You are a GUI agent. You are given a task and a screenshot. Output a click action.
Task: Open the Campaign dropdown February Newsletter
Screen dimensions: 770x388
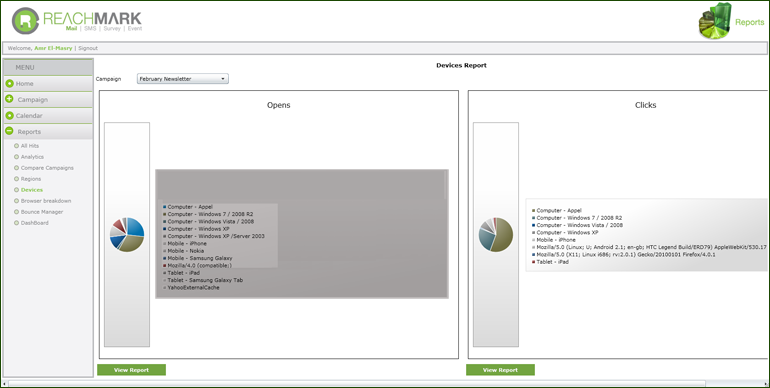183,79
